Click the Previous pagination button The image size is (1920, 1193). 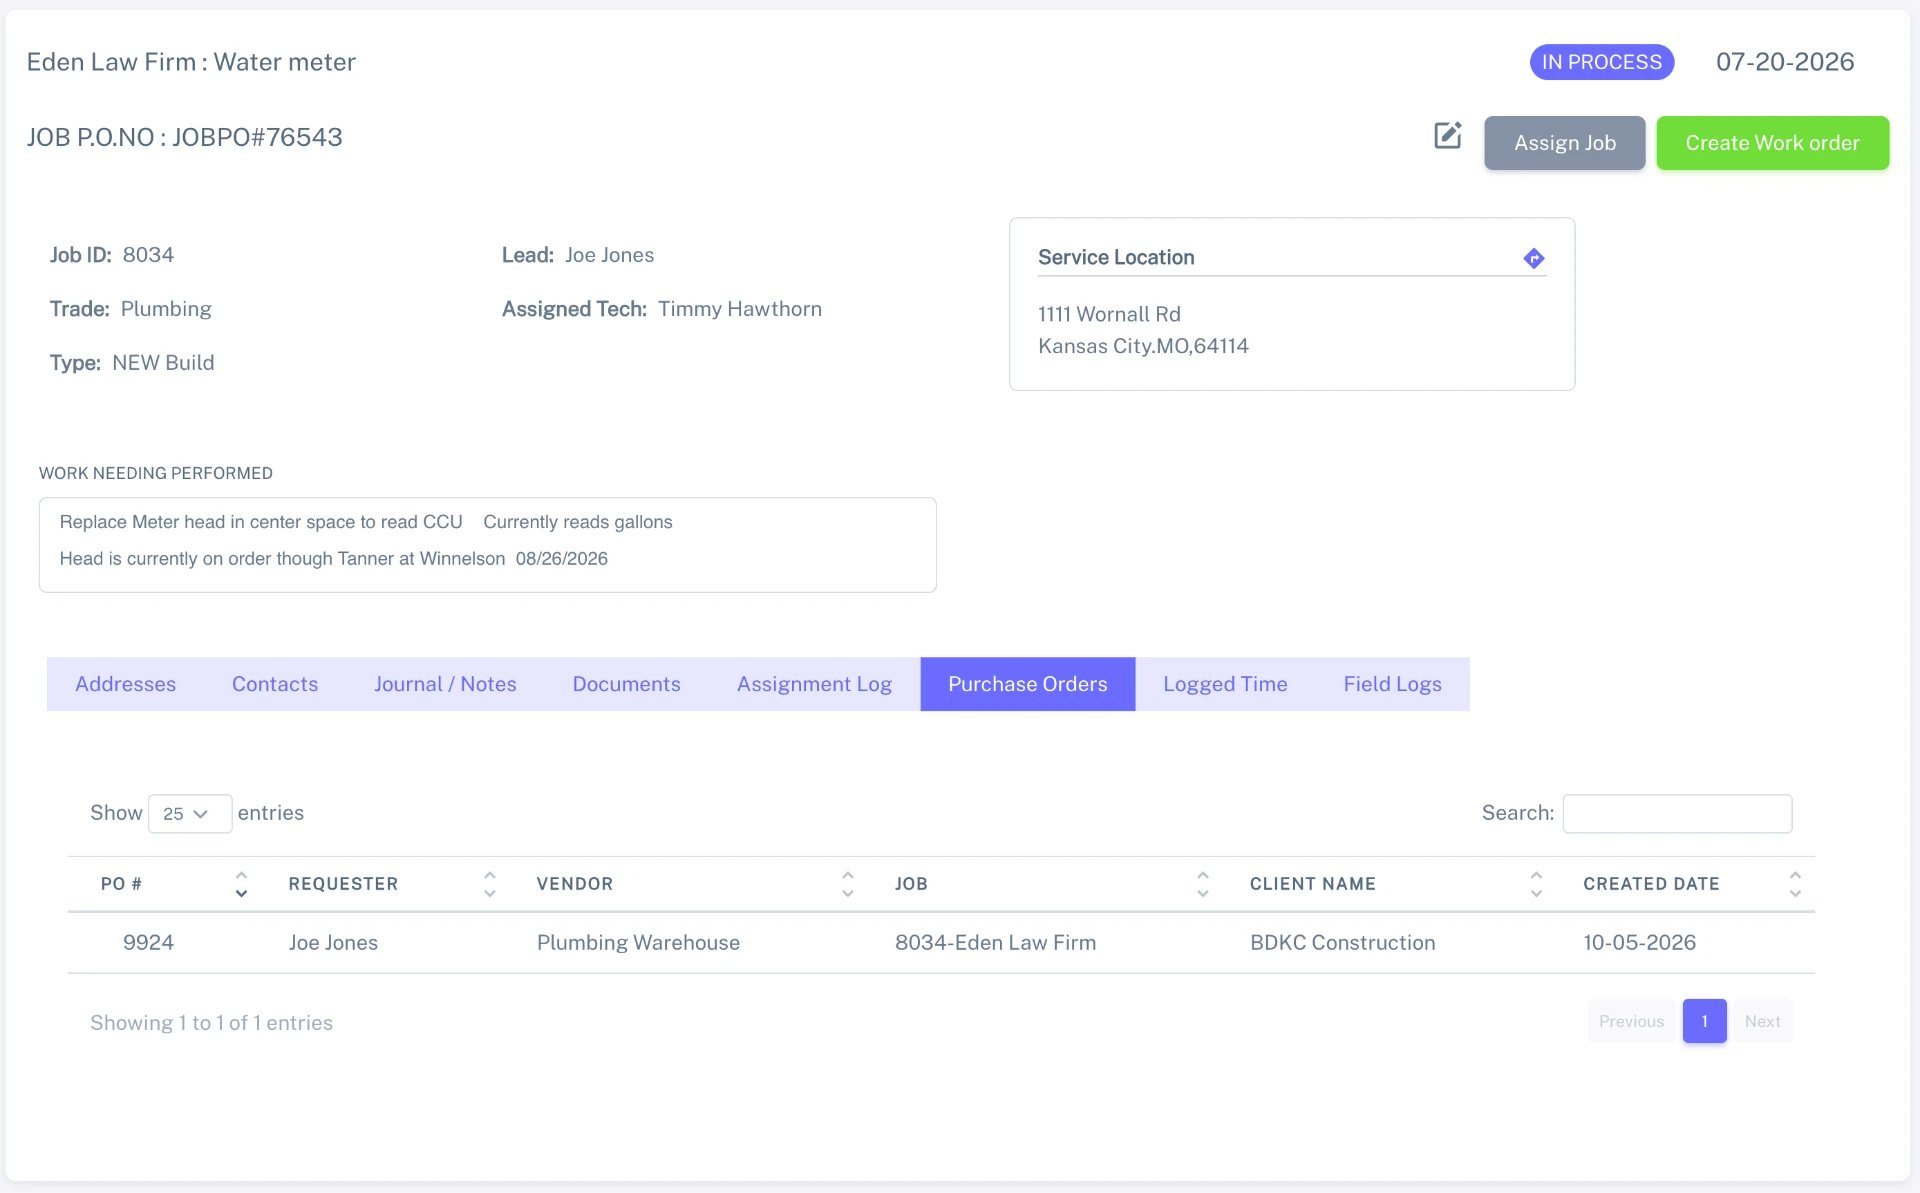click(1631, 1021)
